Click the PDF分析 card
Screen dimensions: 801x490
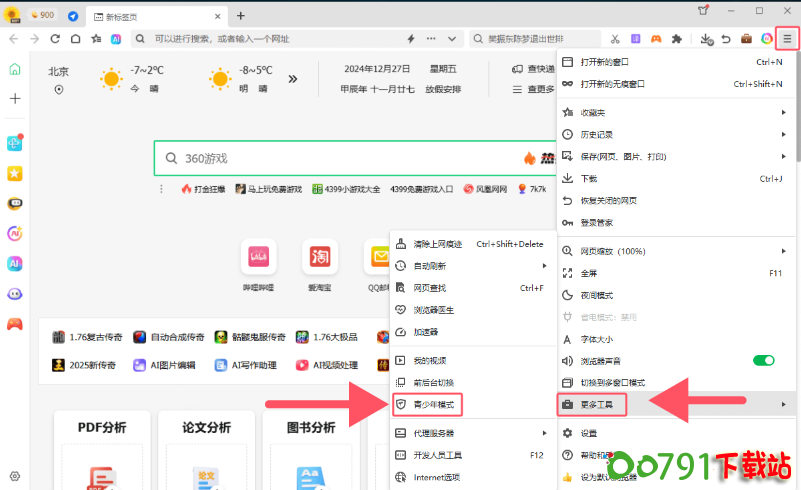(x=102, y=428)
